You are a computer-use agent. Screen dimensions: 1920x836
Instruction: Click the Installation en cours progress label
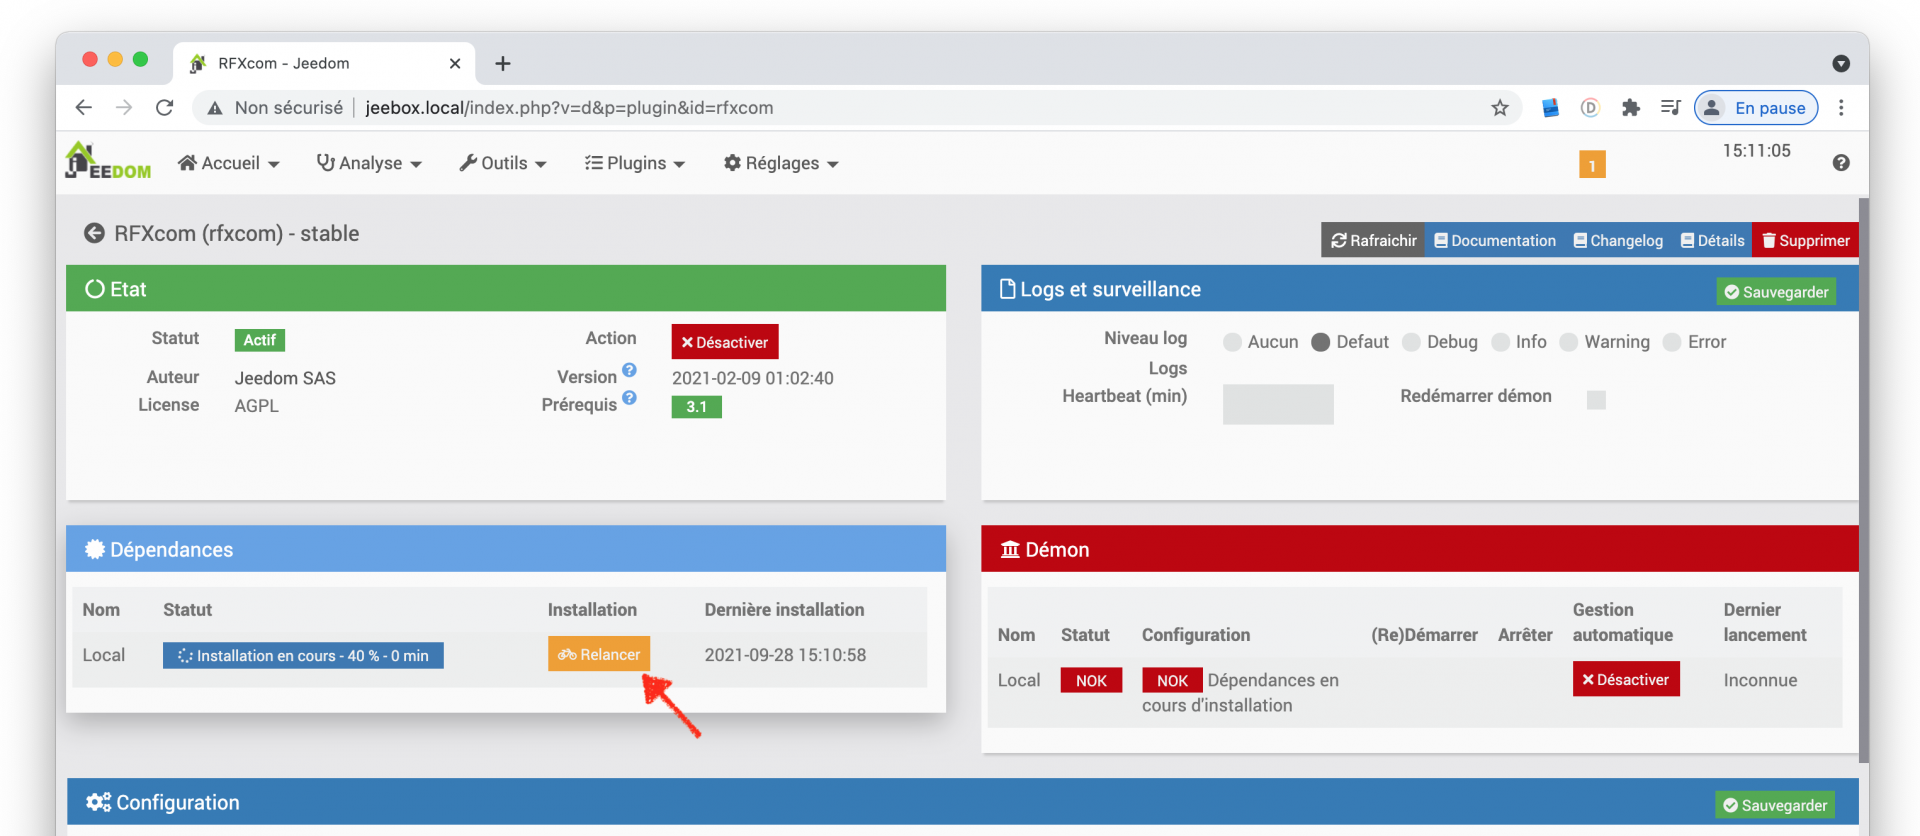coord(303,655)
